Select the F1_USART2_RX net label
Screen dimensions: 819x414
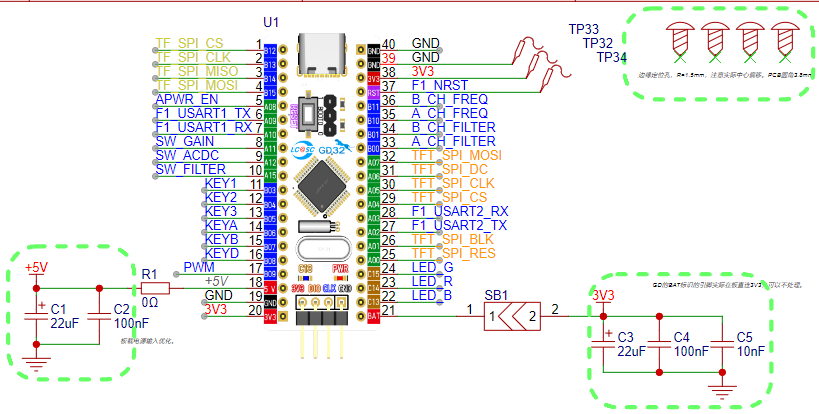460,211
